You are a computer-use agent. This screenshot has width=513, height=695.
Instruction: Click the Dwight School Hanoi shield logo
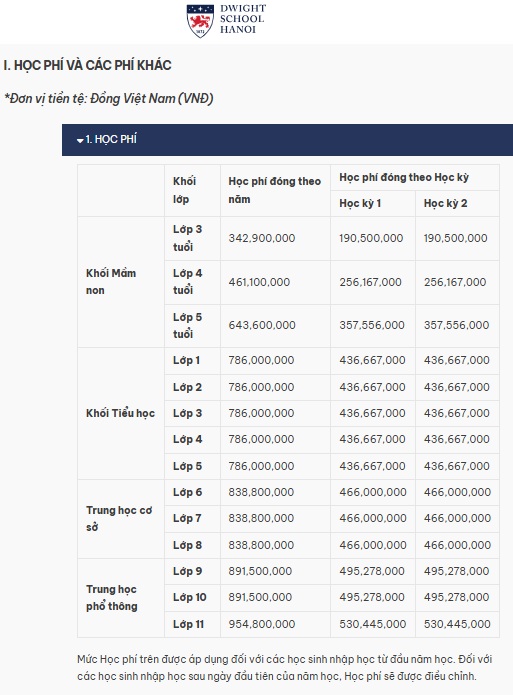200,20
